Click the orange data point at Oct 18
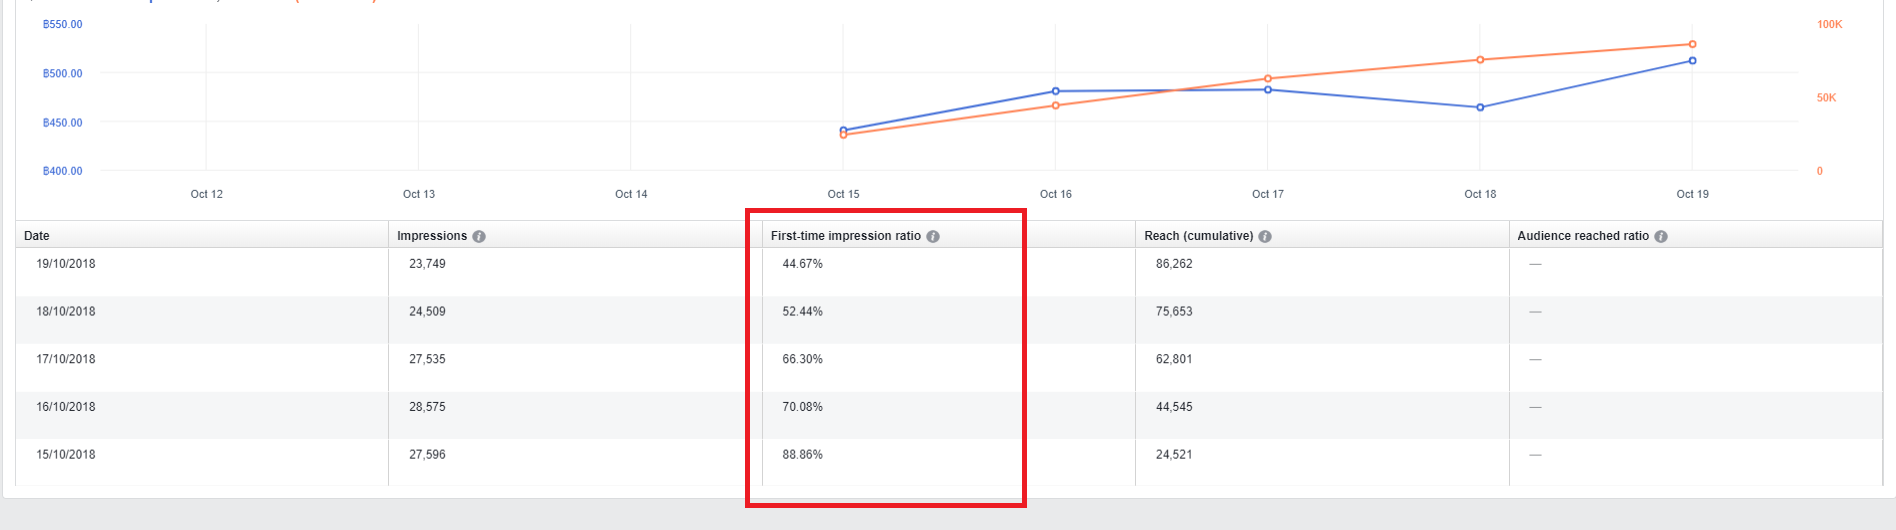 1480,60
